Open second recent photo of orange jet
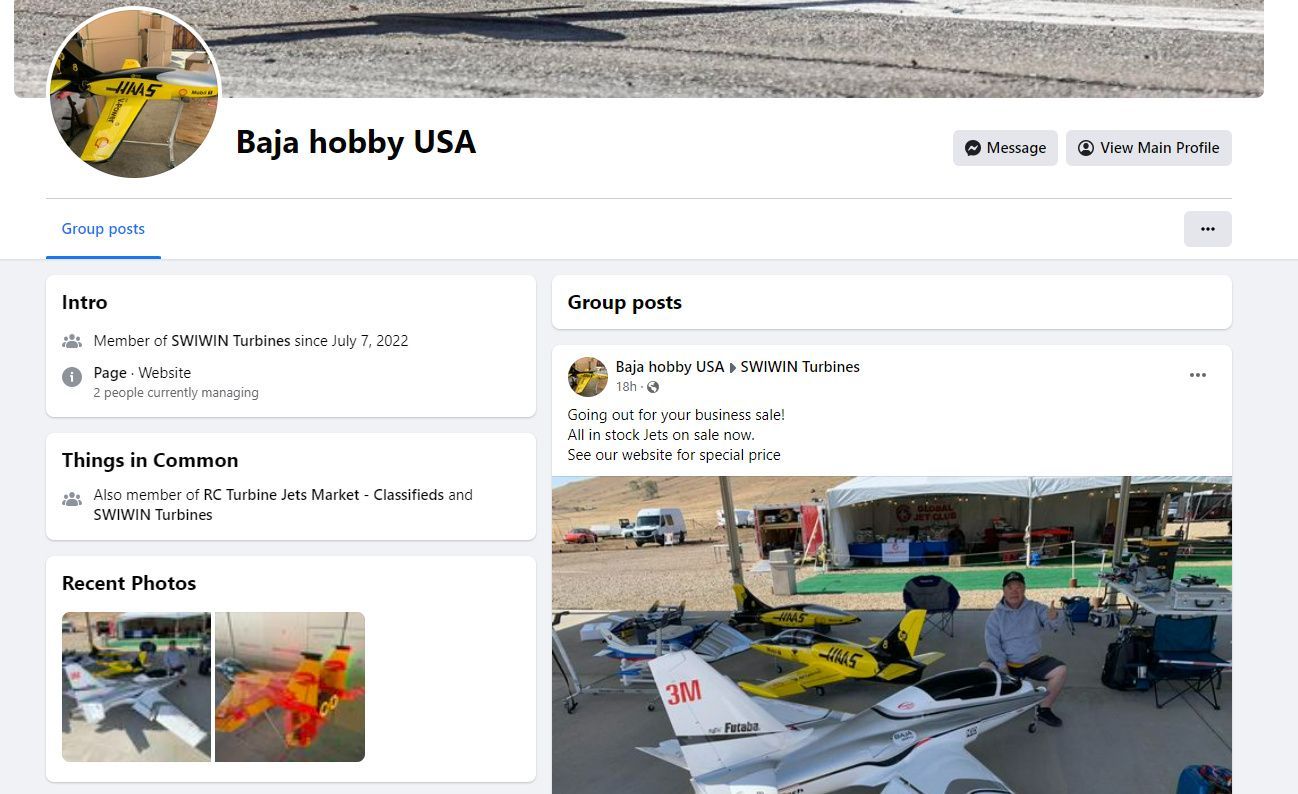 point(290,687)
